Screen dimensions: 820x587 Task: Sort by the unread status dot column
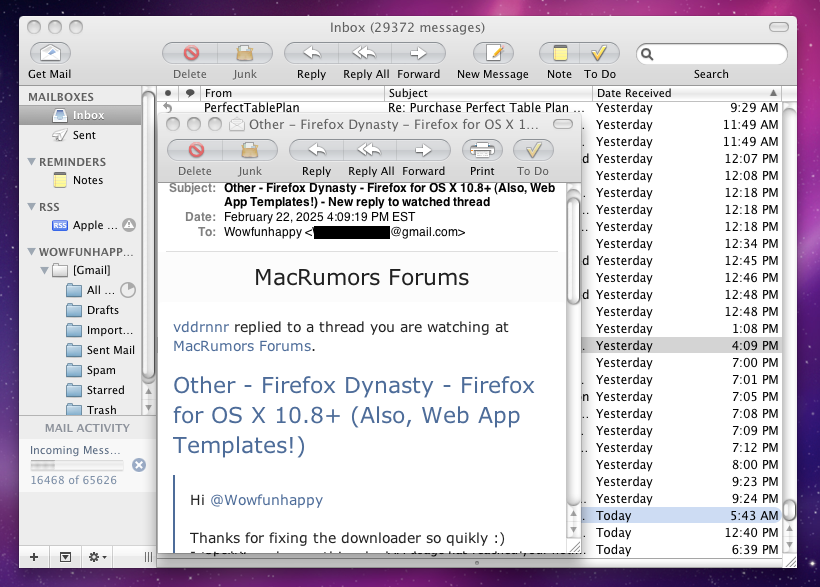(168, 93)
